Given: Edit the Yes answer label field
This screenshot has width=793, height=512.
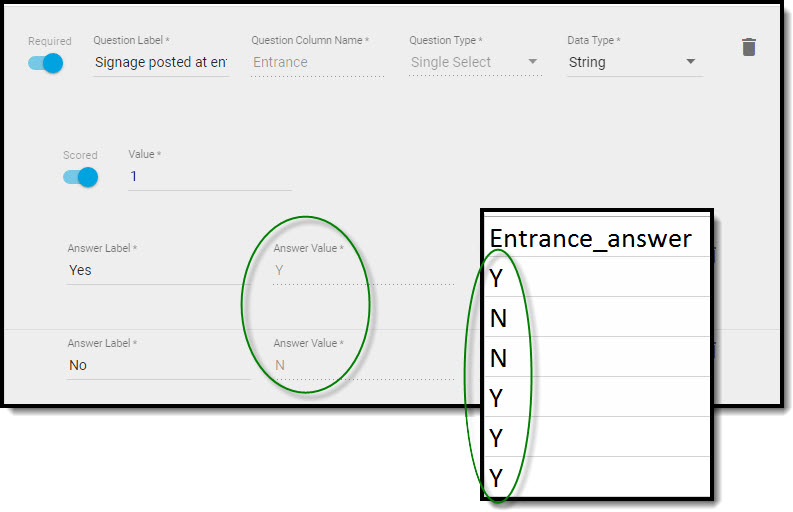Looking at the screenshot, I should [159, 270].
